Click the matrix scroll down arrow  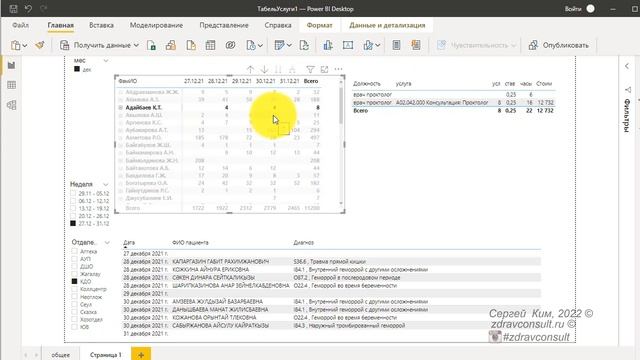click(x=341, y=204)
